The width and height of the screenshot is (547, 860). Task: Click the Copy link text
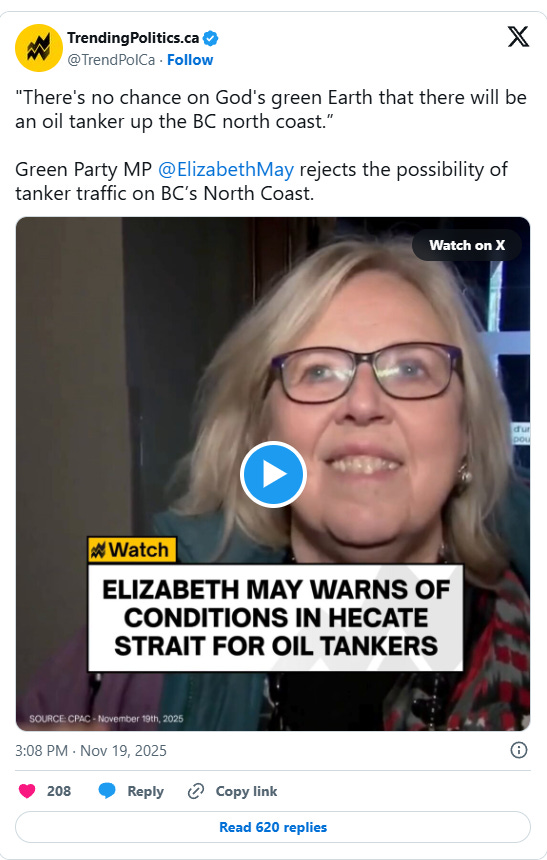(x=246, y=791)
